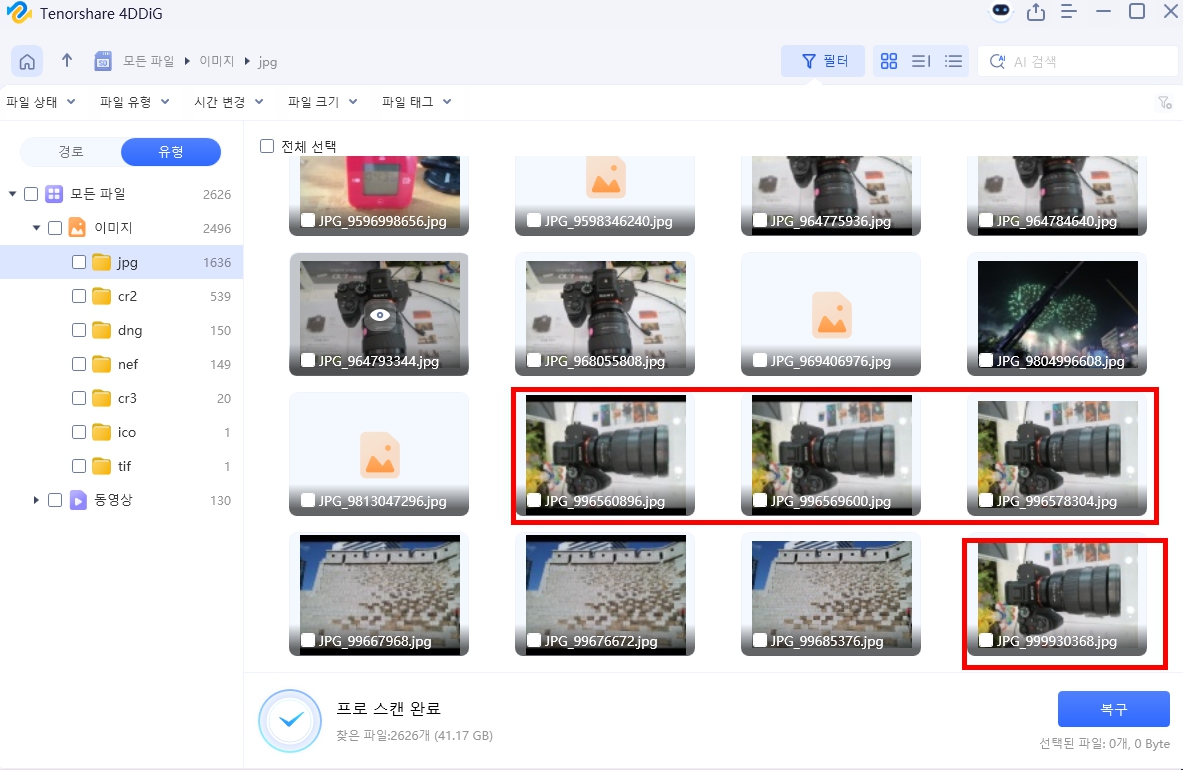Collapse the 모든 파일 tree node
Screen dimensions: 1183x770
(x=12, y=194)
